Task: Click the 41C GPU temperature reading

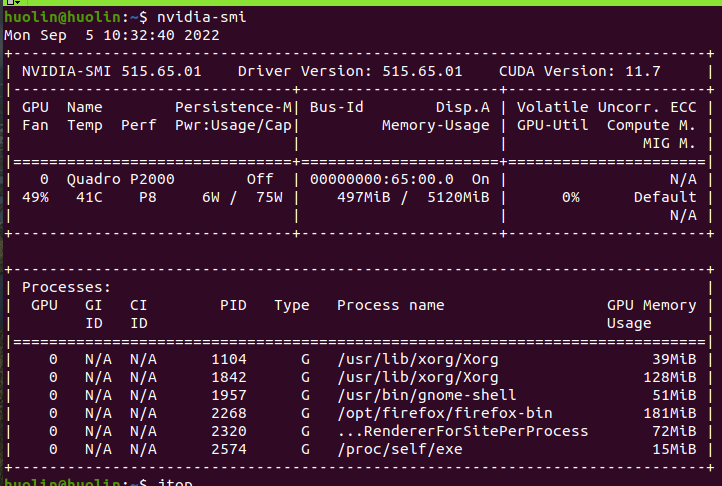Action: 82,197
